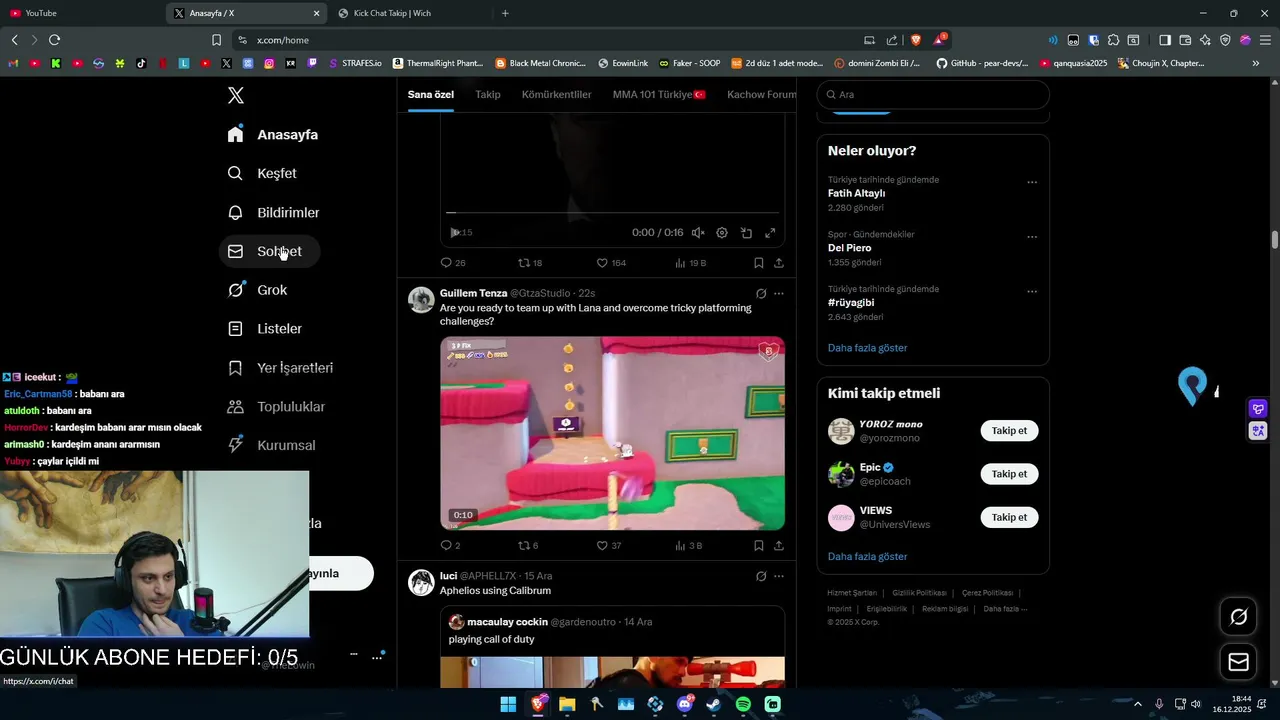Switch to Sana özel tab
The height and width of the screenshot is (720, 1280).
pyautogui.click(x=431, y=95)
